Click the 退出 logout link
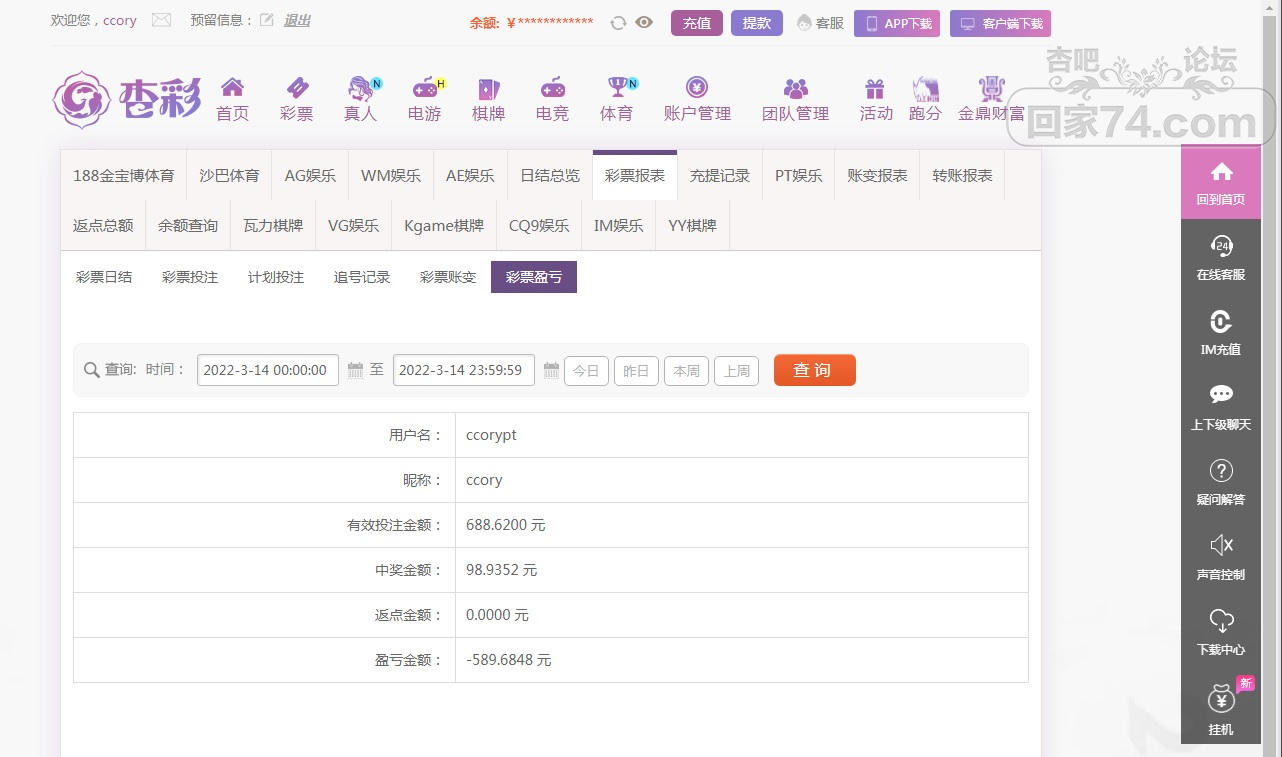This screenshot has width=1282, height=757. click(x=297, y=20)
